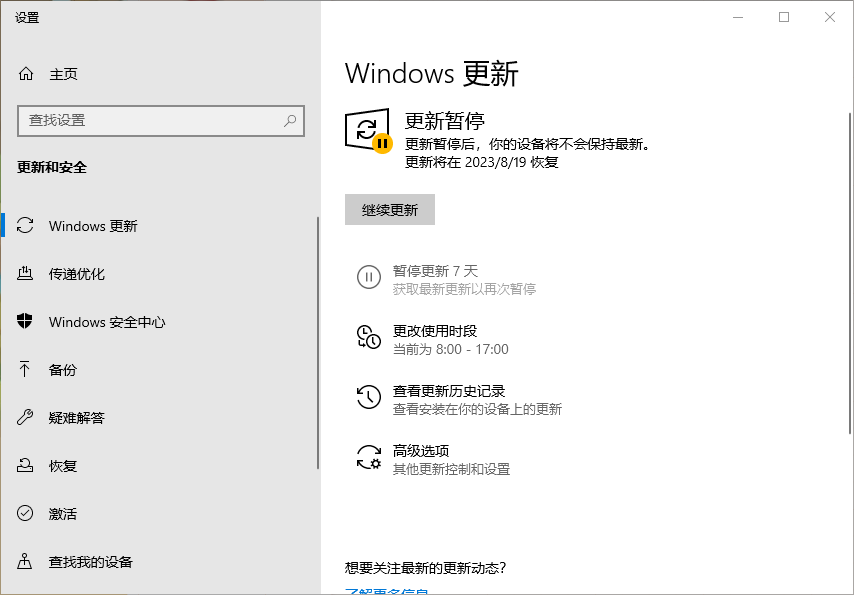Click the text 当前为 8:00 - 17:00
Viewport: 854px width, 595px height.
[x=450, y=349]
